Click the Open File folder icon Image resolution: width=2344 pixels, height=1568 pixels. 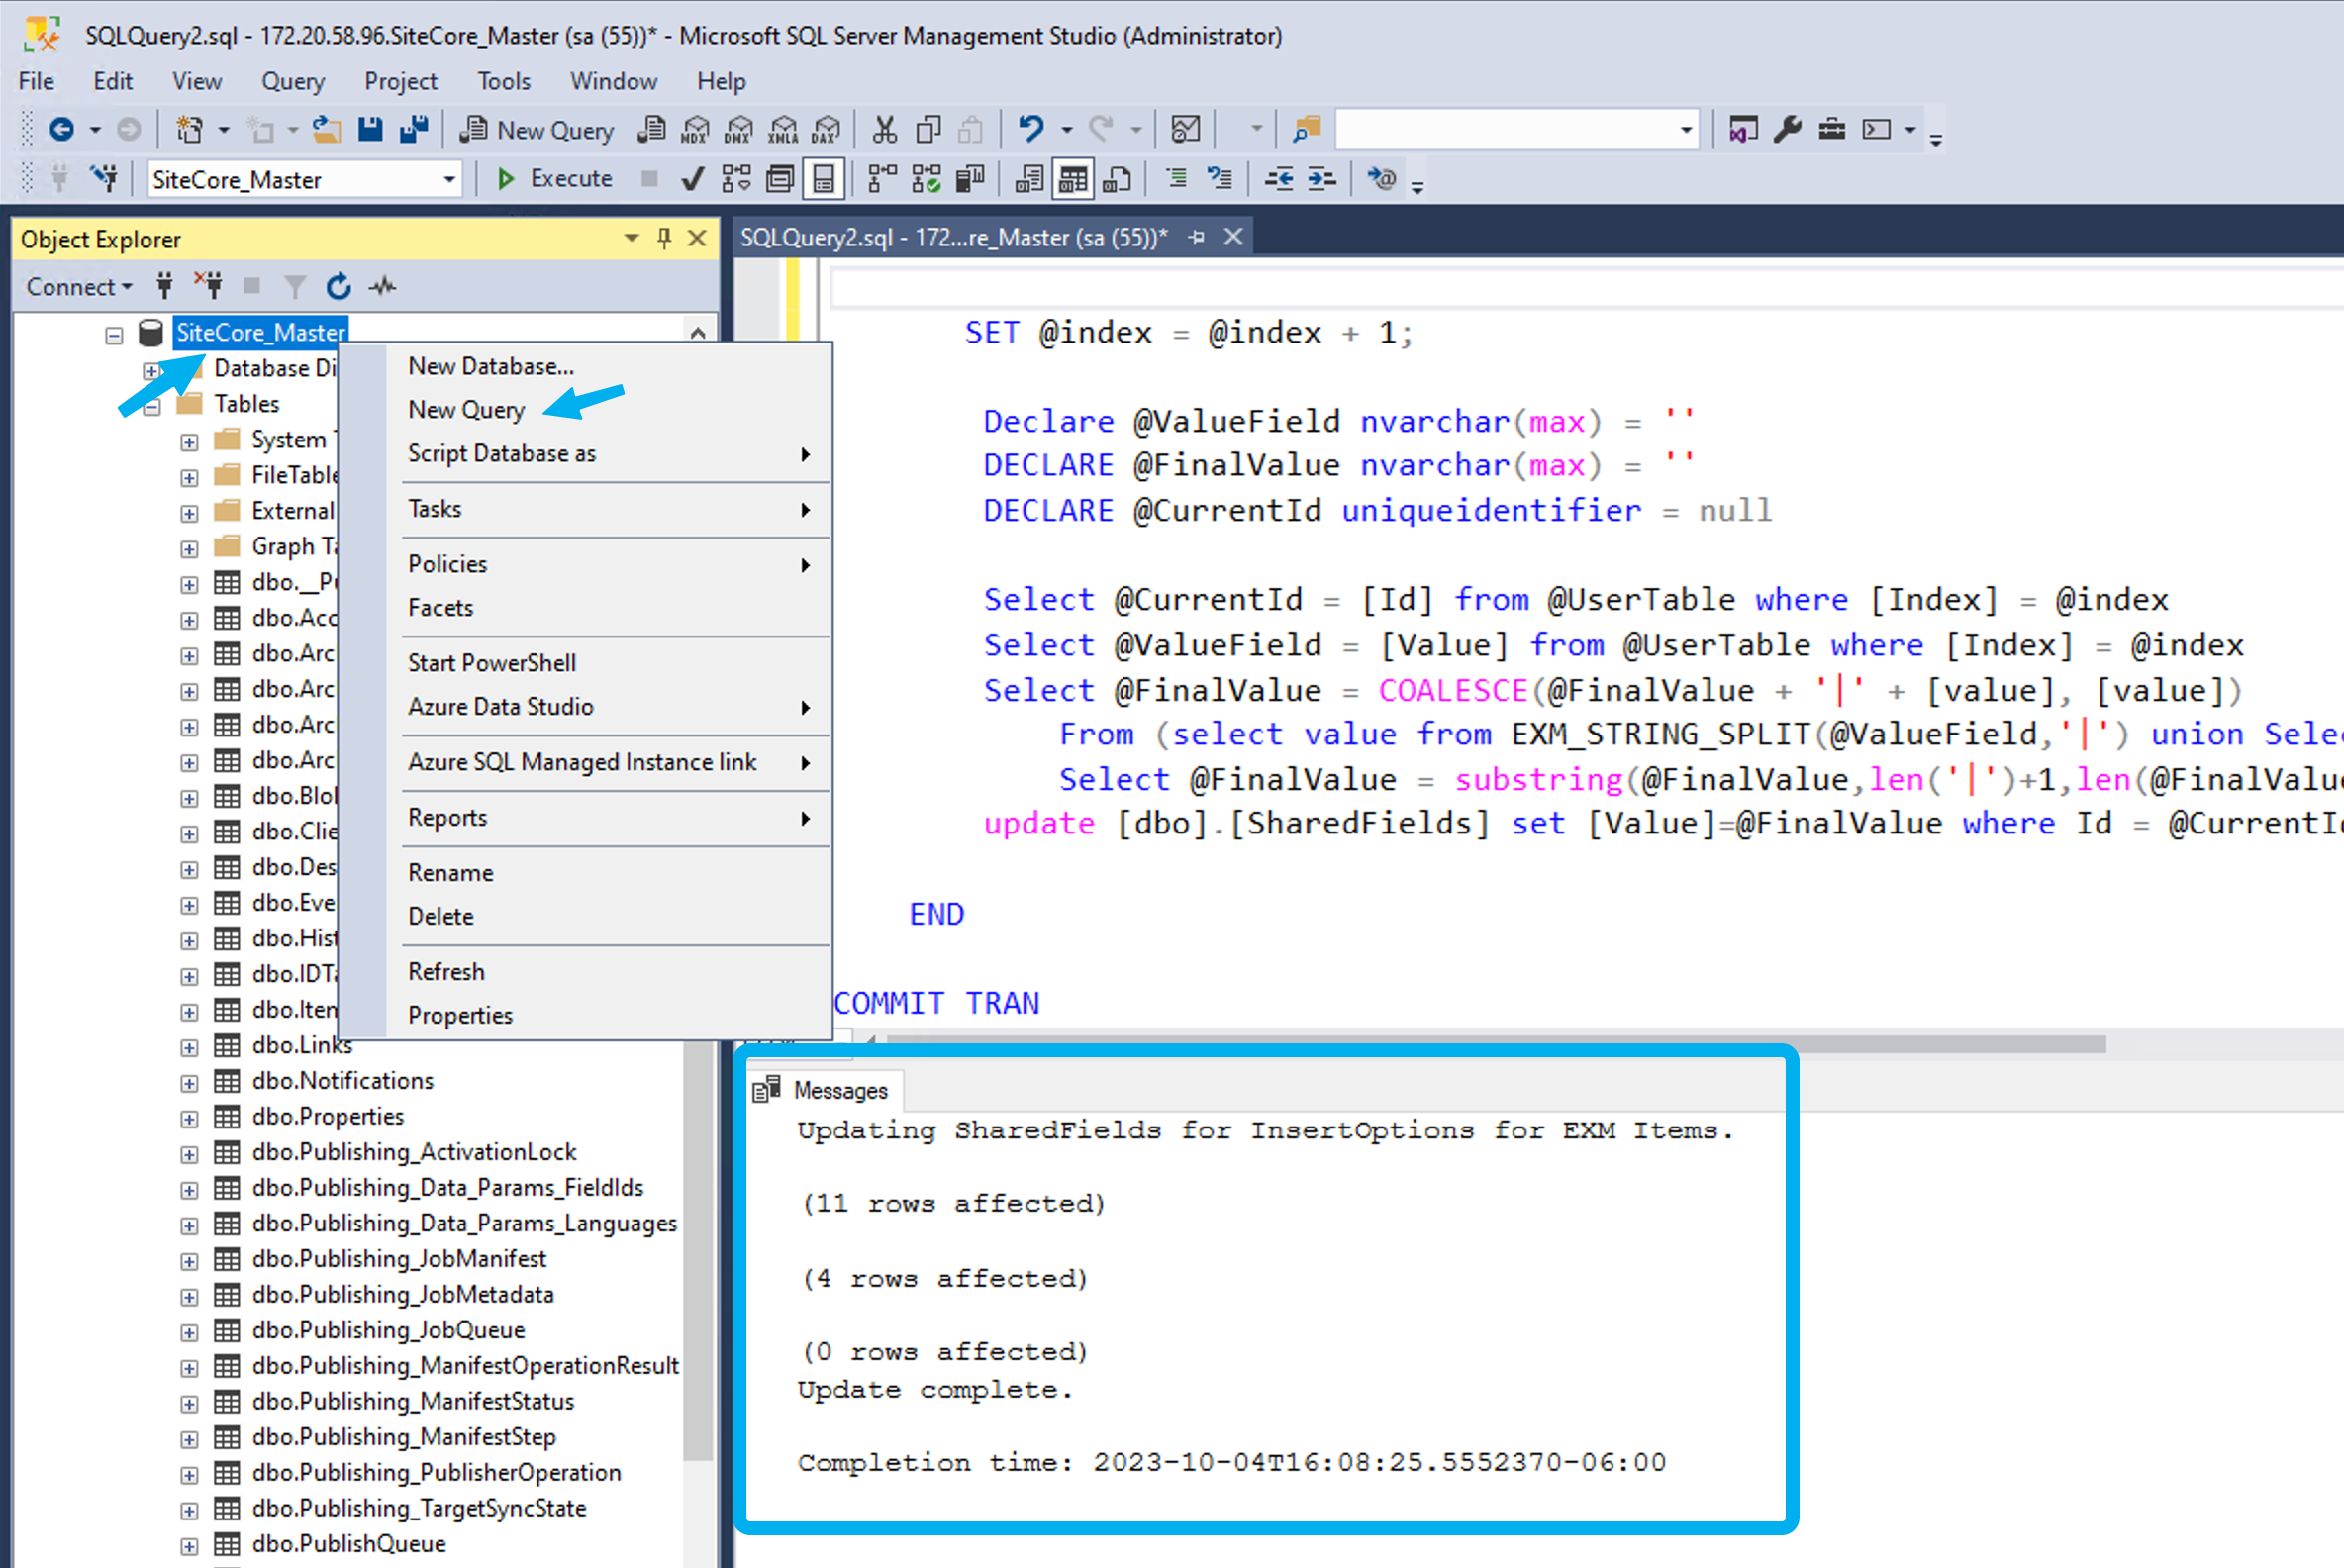[x=326, y=129]
